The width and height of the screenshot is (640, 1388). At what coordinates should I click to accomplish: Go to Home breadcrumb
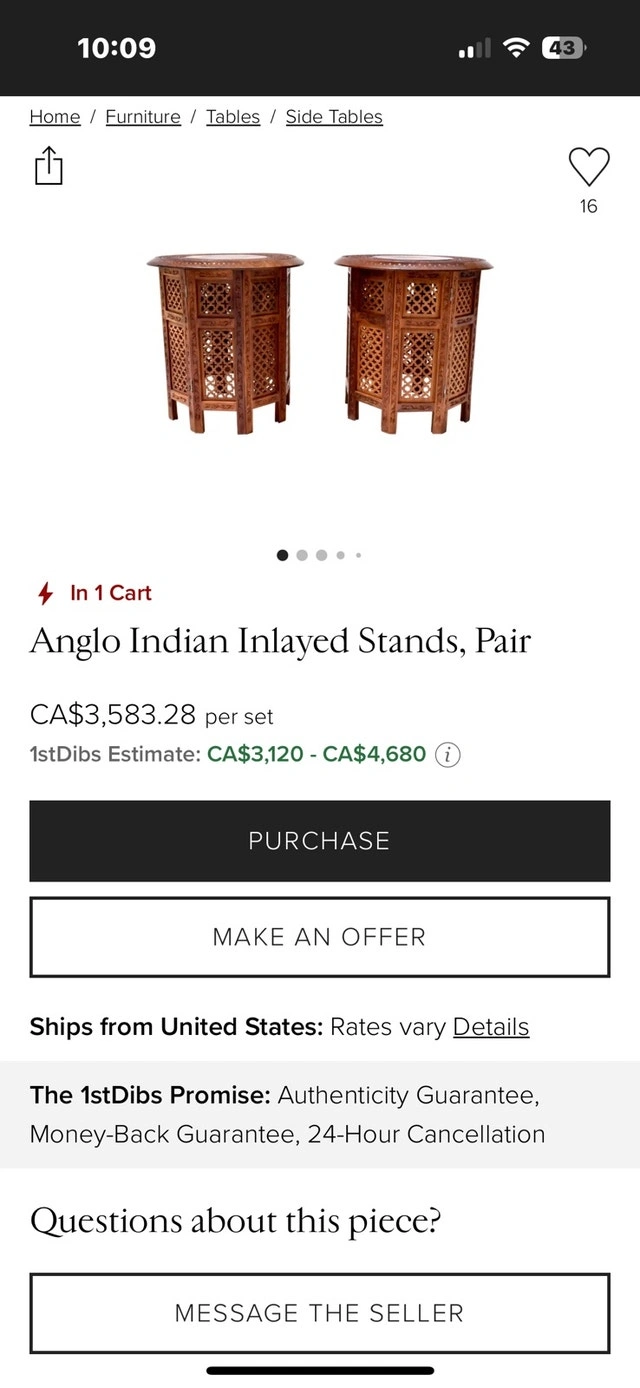click(55, 117)
